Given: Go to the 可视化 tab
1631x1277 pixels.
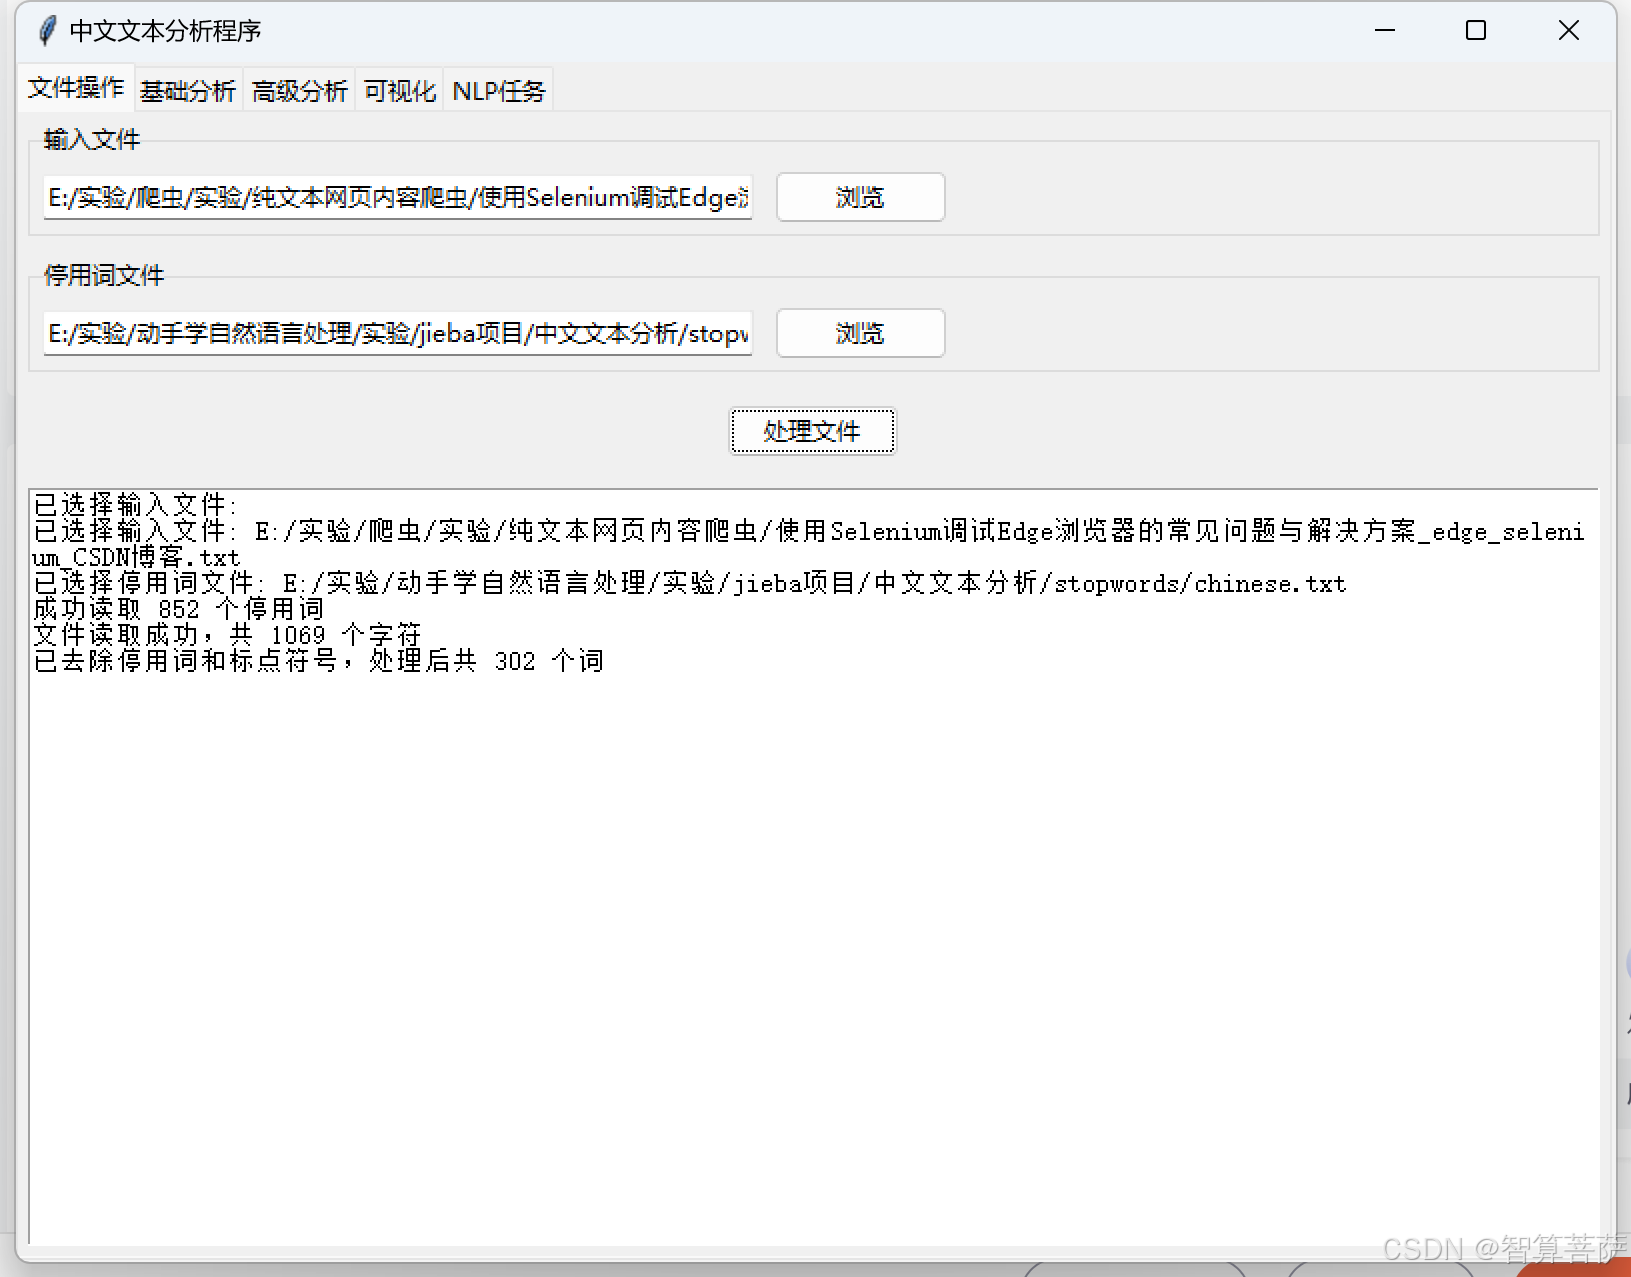Looking at the screenshot, I should (x=399, y=92).
